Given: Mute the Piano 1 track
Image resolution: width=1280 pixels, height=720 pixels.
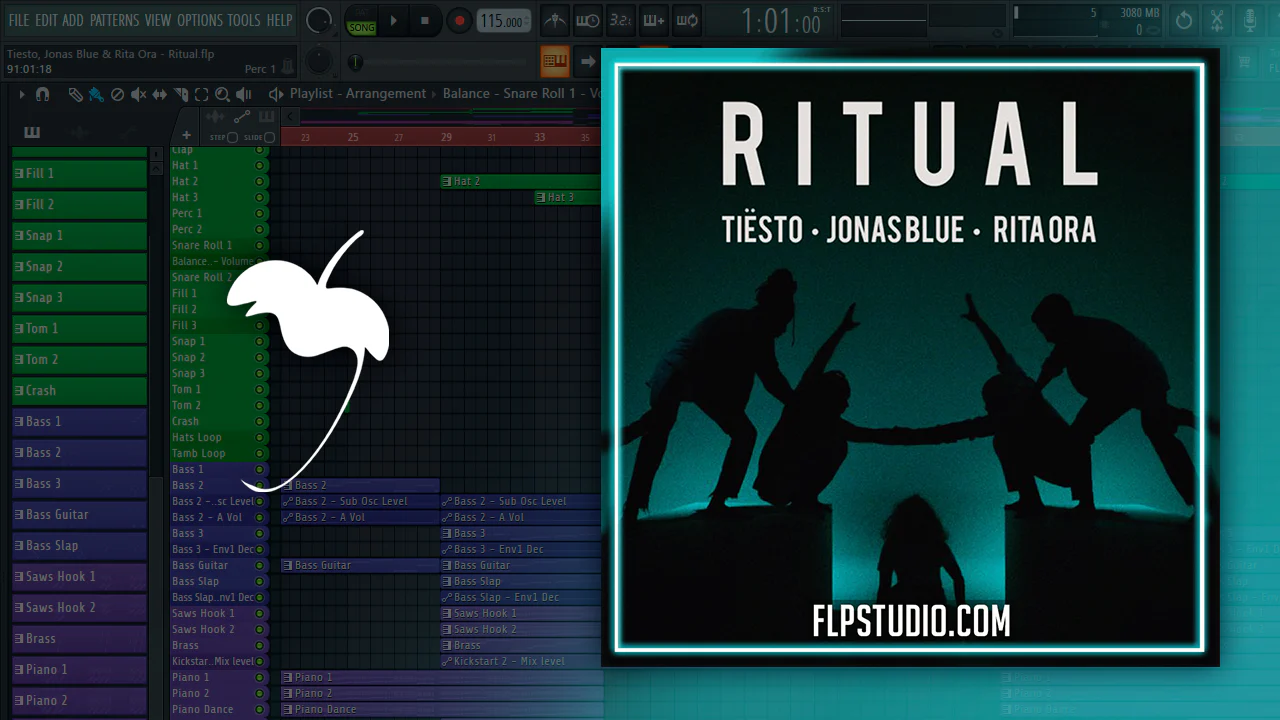Looking at the screenshot, I should [x=260, y=677].
